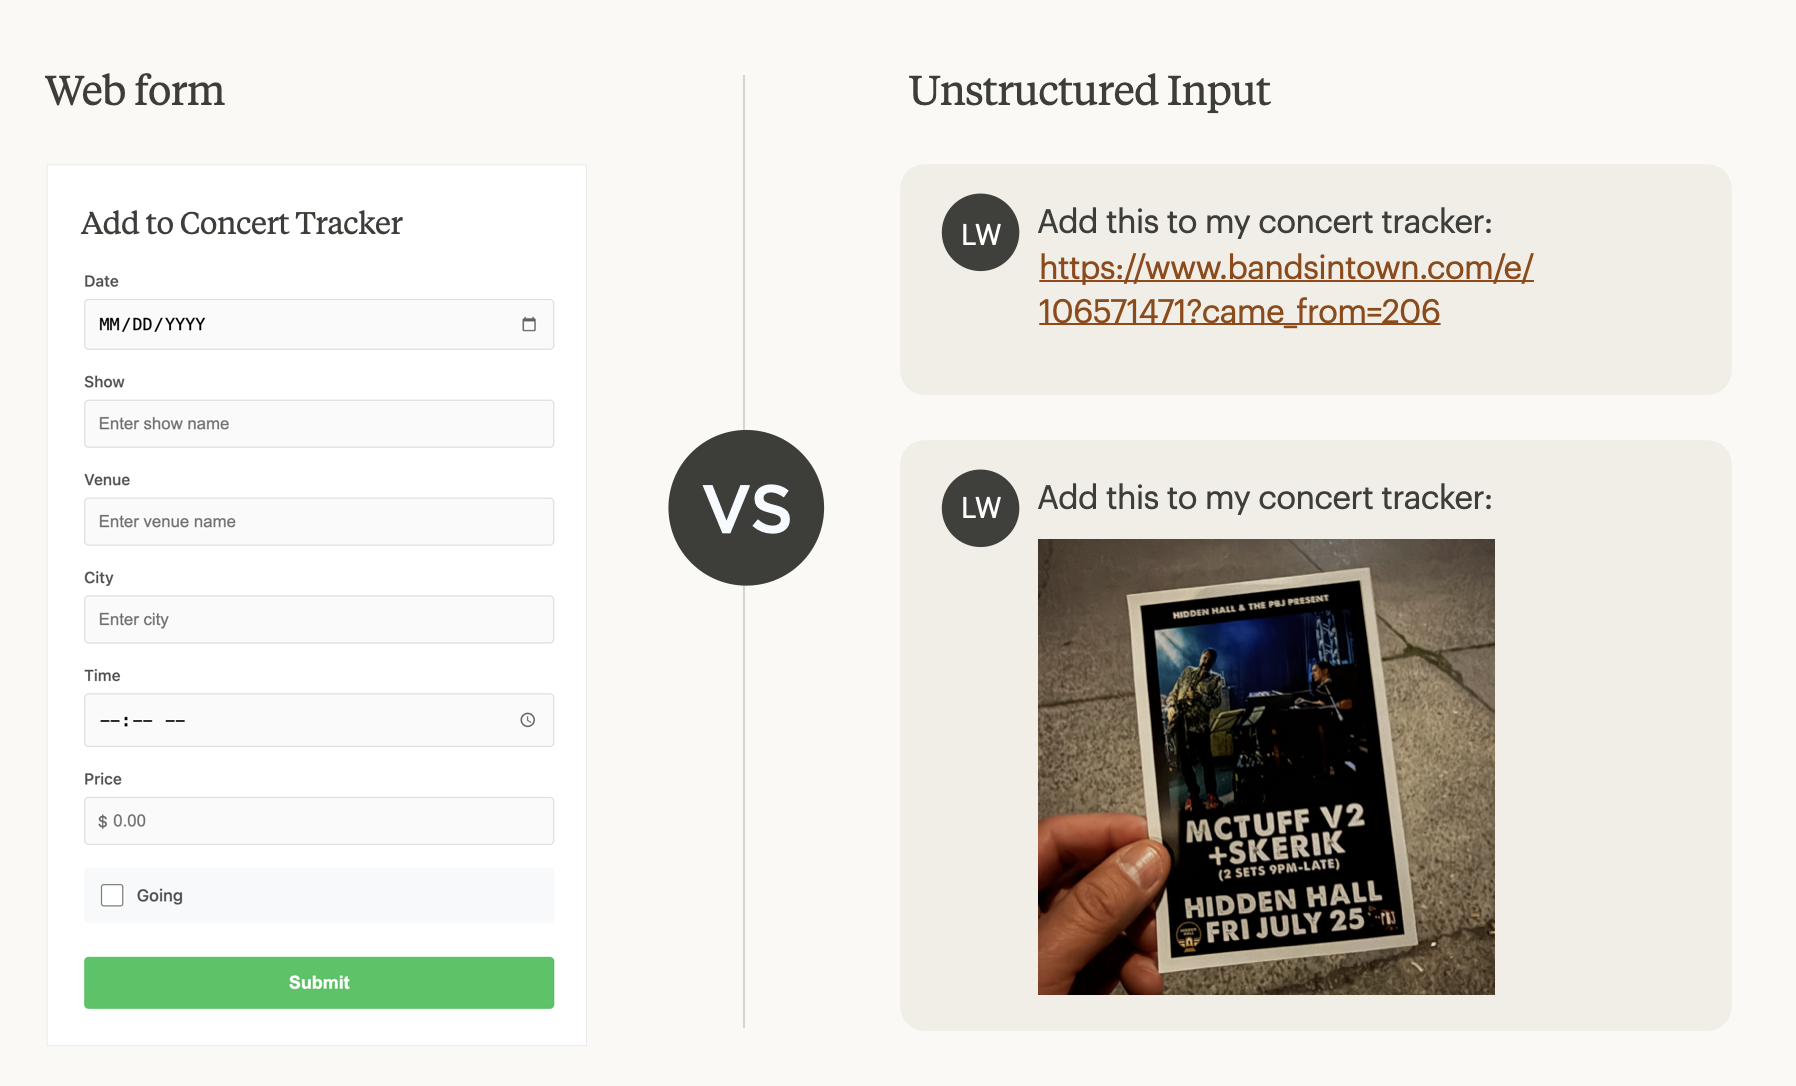
Task: Click the clock icon in Time field
Action: pos(528,720)
